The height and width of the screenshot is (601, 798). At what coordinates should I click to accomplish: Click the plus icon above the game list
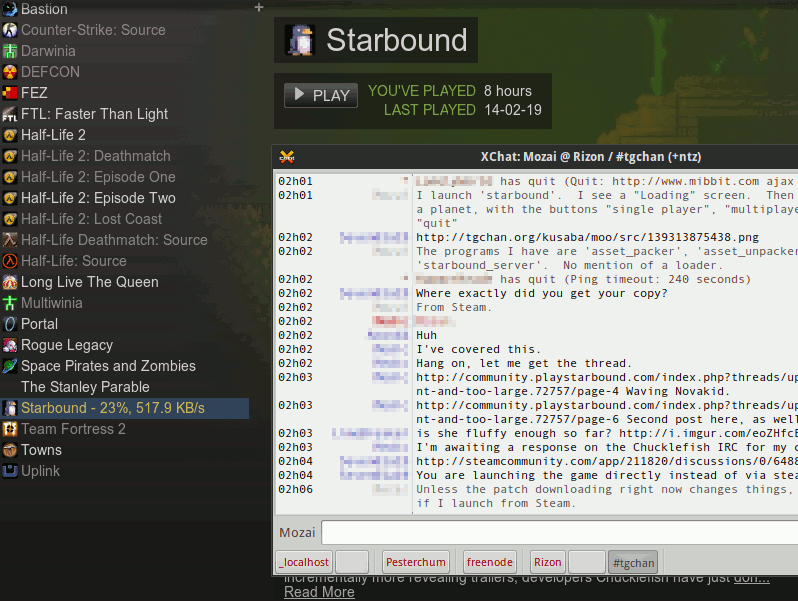tap(259, 8)
